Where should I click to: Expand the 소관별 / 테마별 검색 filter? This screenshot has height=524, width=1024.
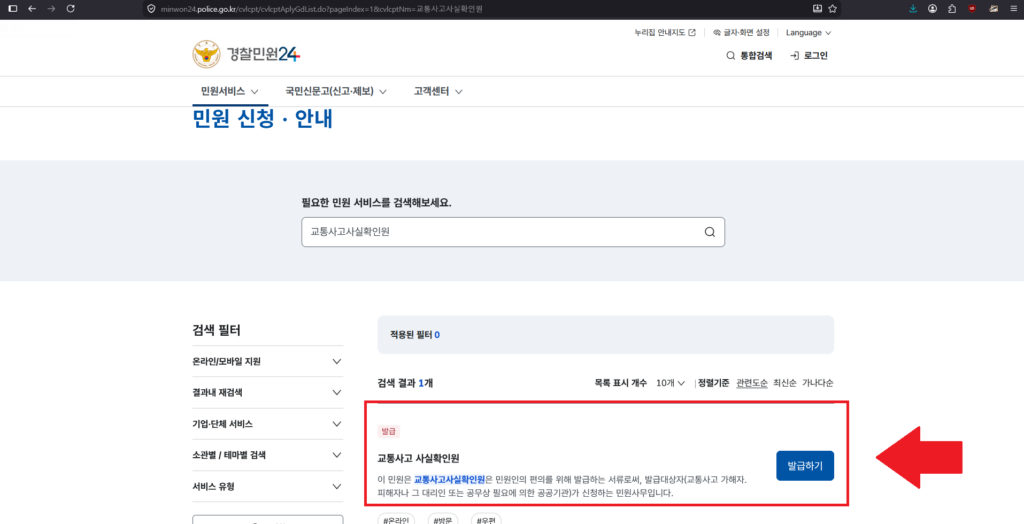pyautogui.click(x=267, y=455)
